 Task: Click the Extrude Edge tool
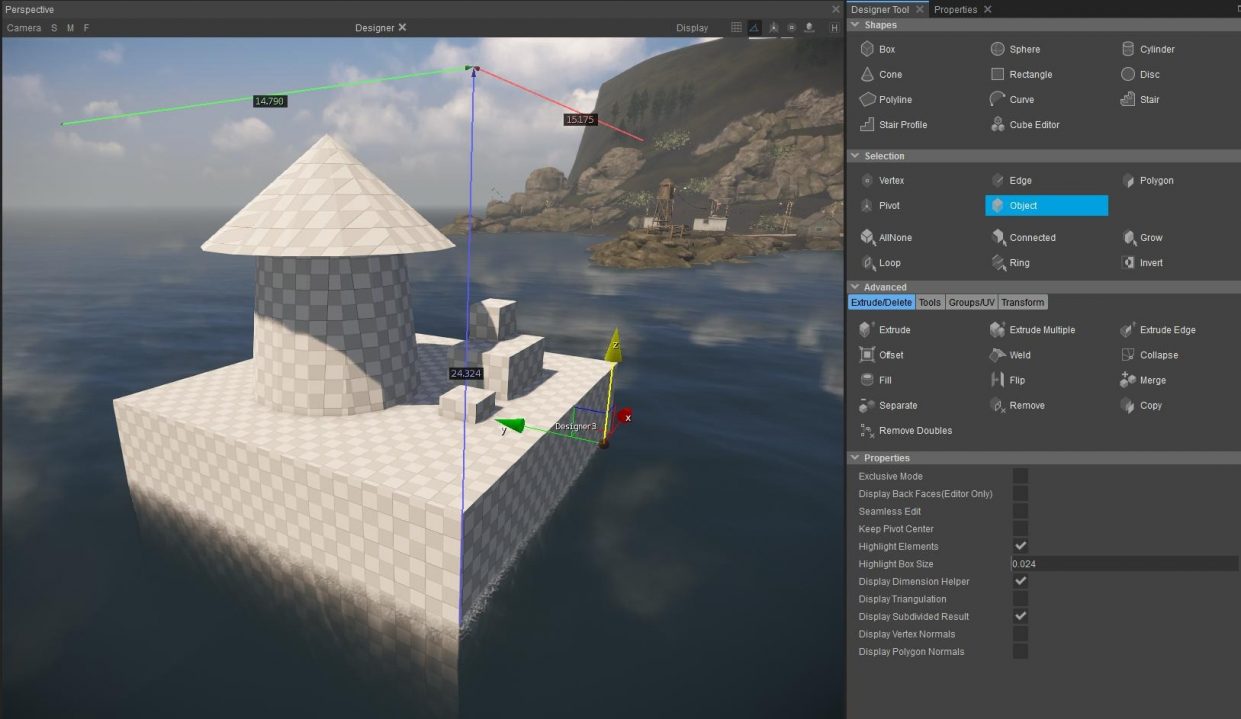pyautogui.click(x=1158, y=329)
